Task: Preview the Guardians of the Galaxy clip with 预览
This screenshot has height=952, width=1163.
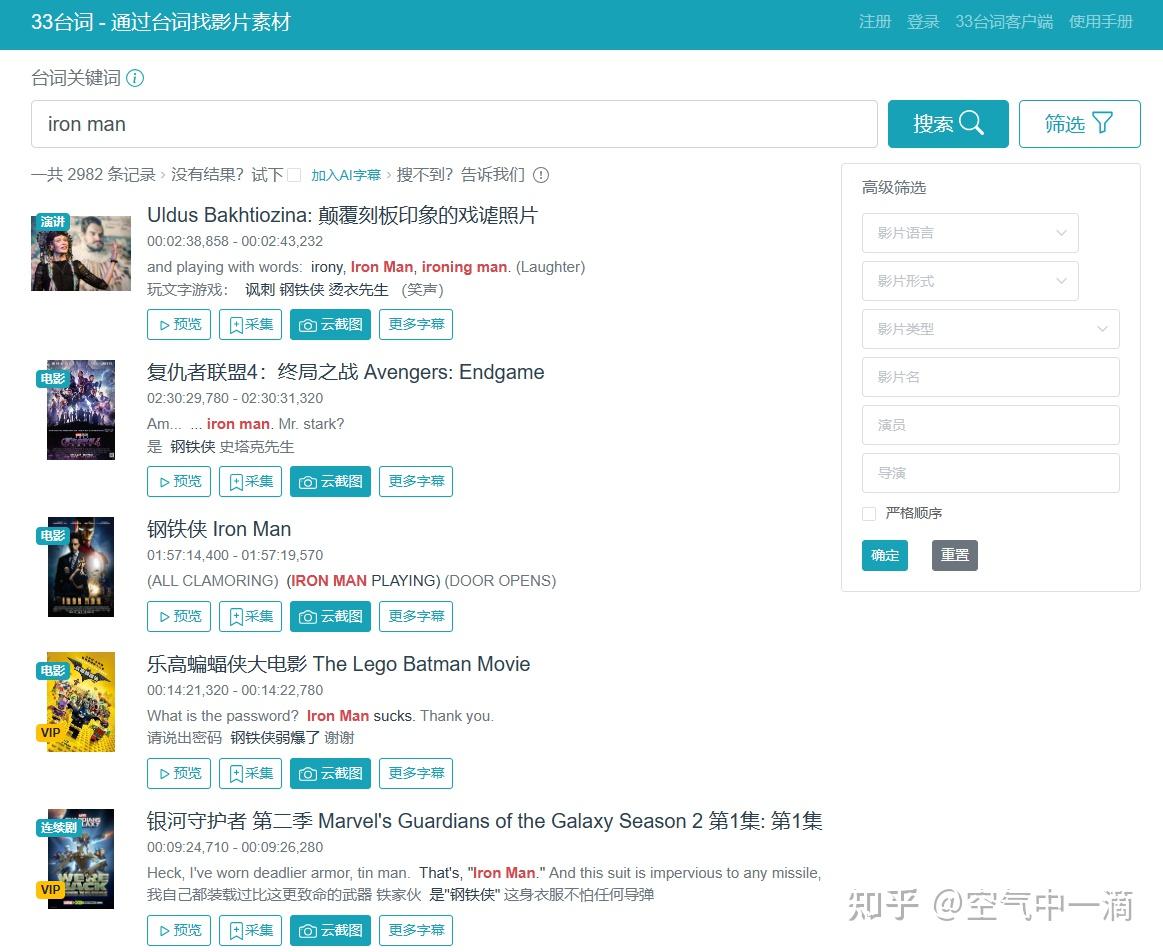Action: tap(179, 931)
